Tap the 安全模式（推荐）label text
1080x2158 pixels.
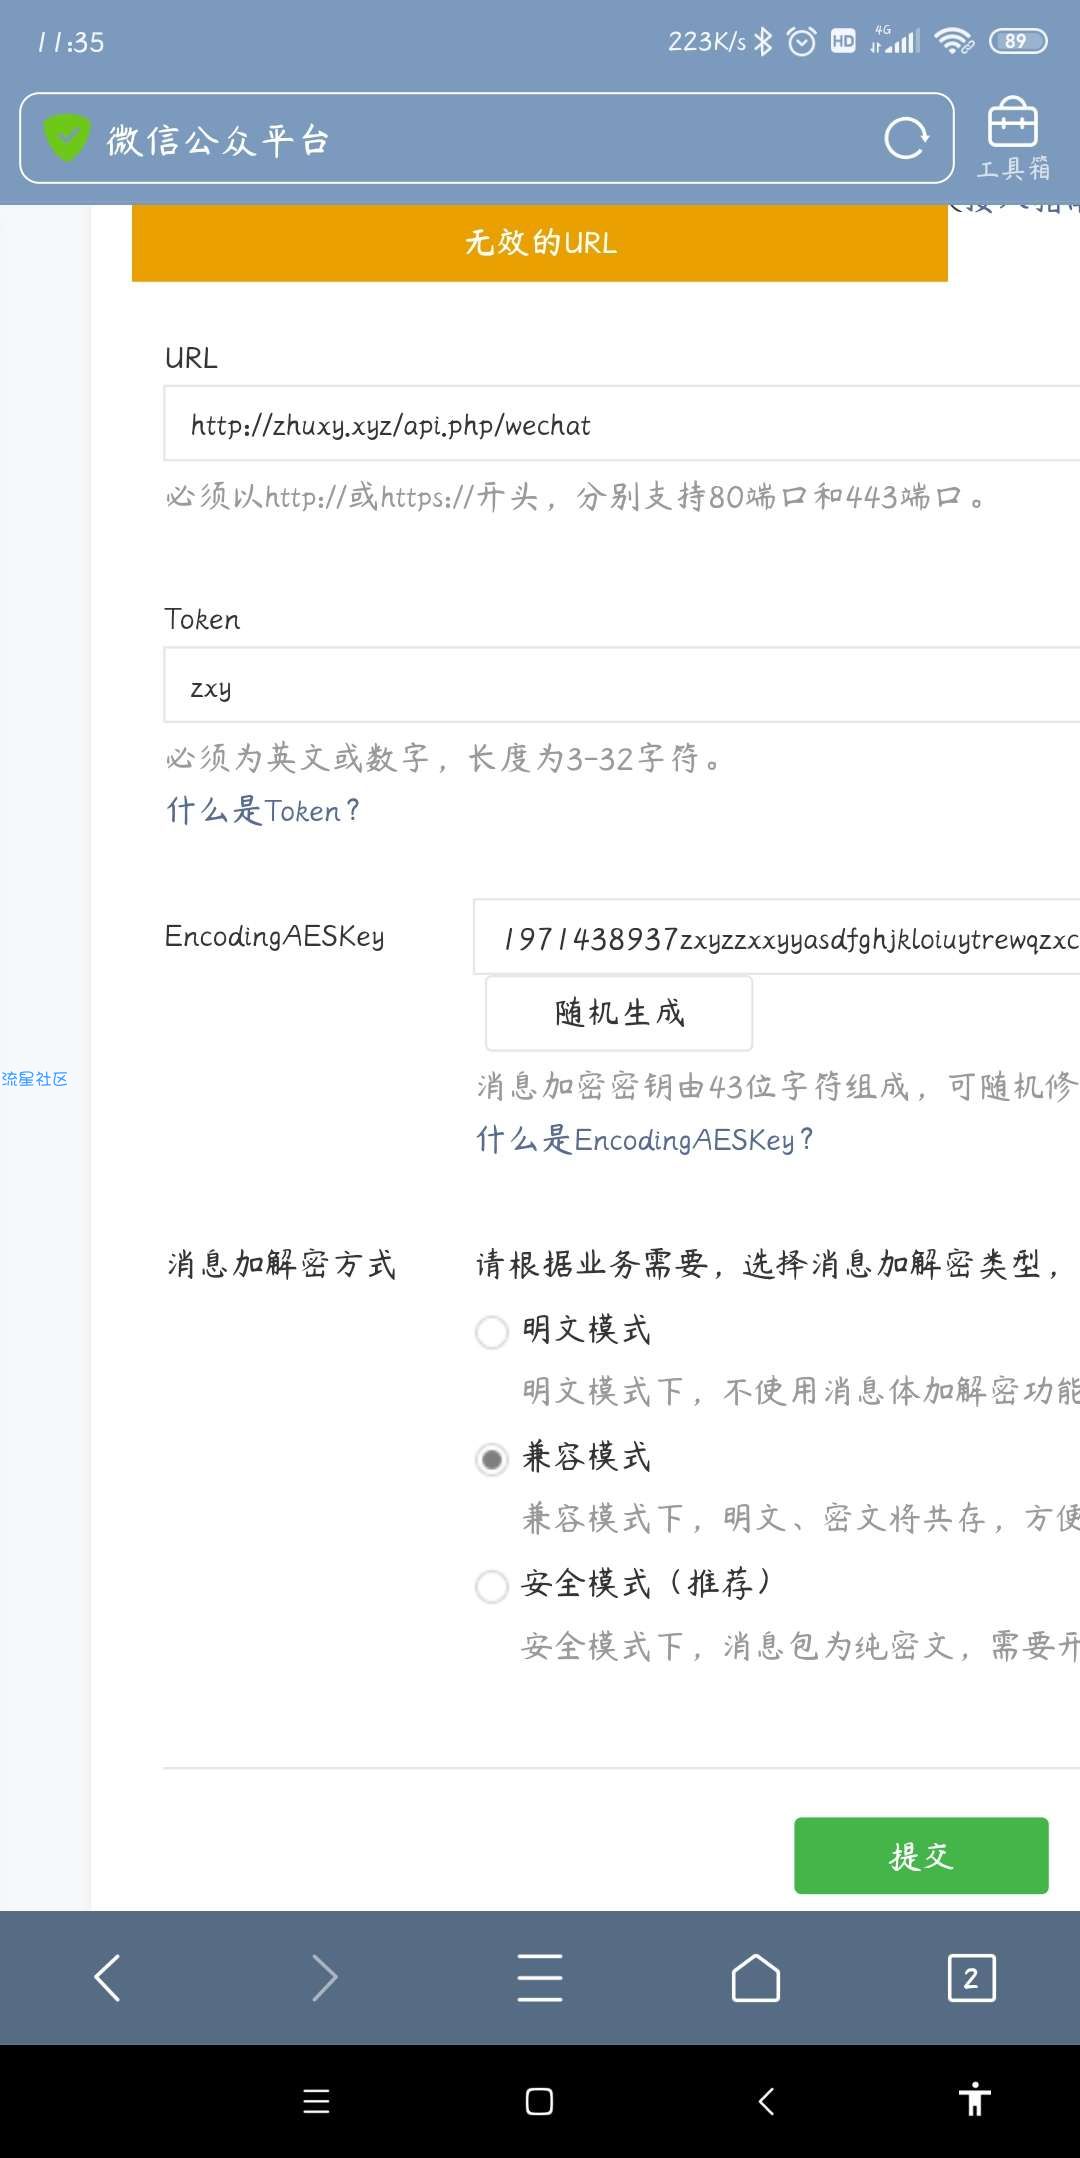[x=646, y=1584]
